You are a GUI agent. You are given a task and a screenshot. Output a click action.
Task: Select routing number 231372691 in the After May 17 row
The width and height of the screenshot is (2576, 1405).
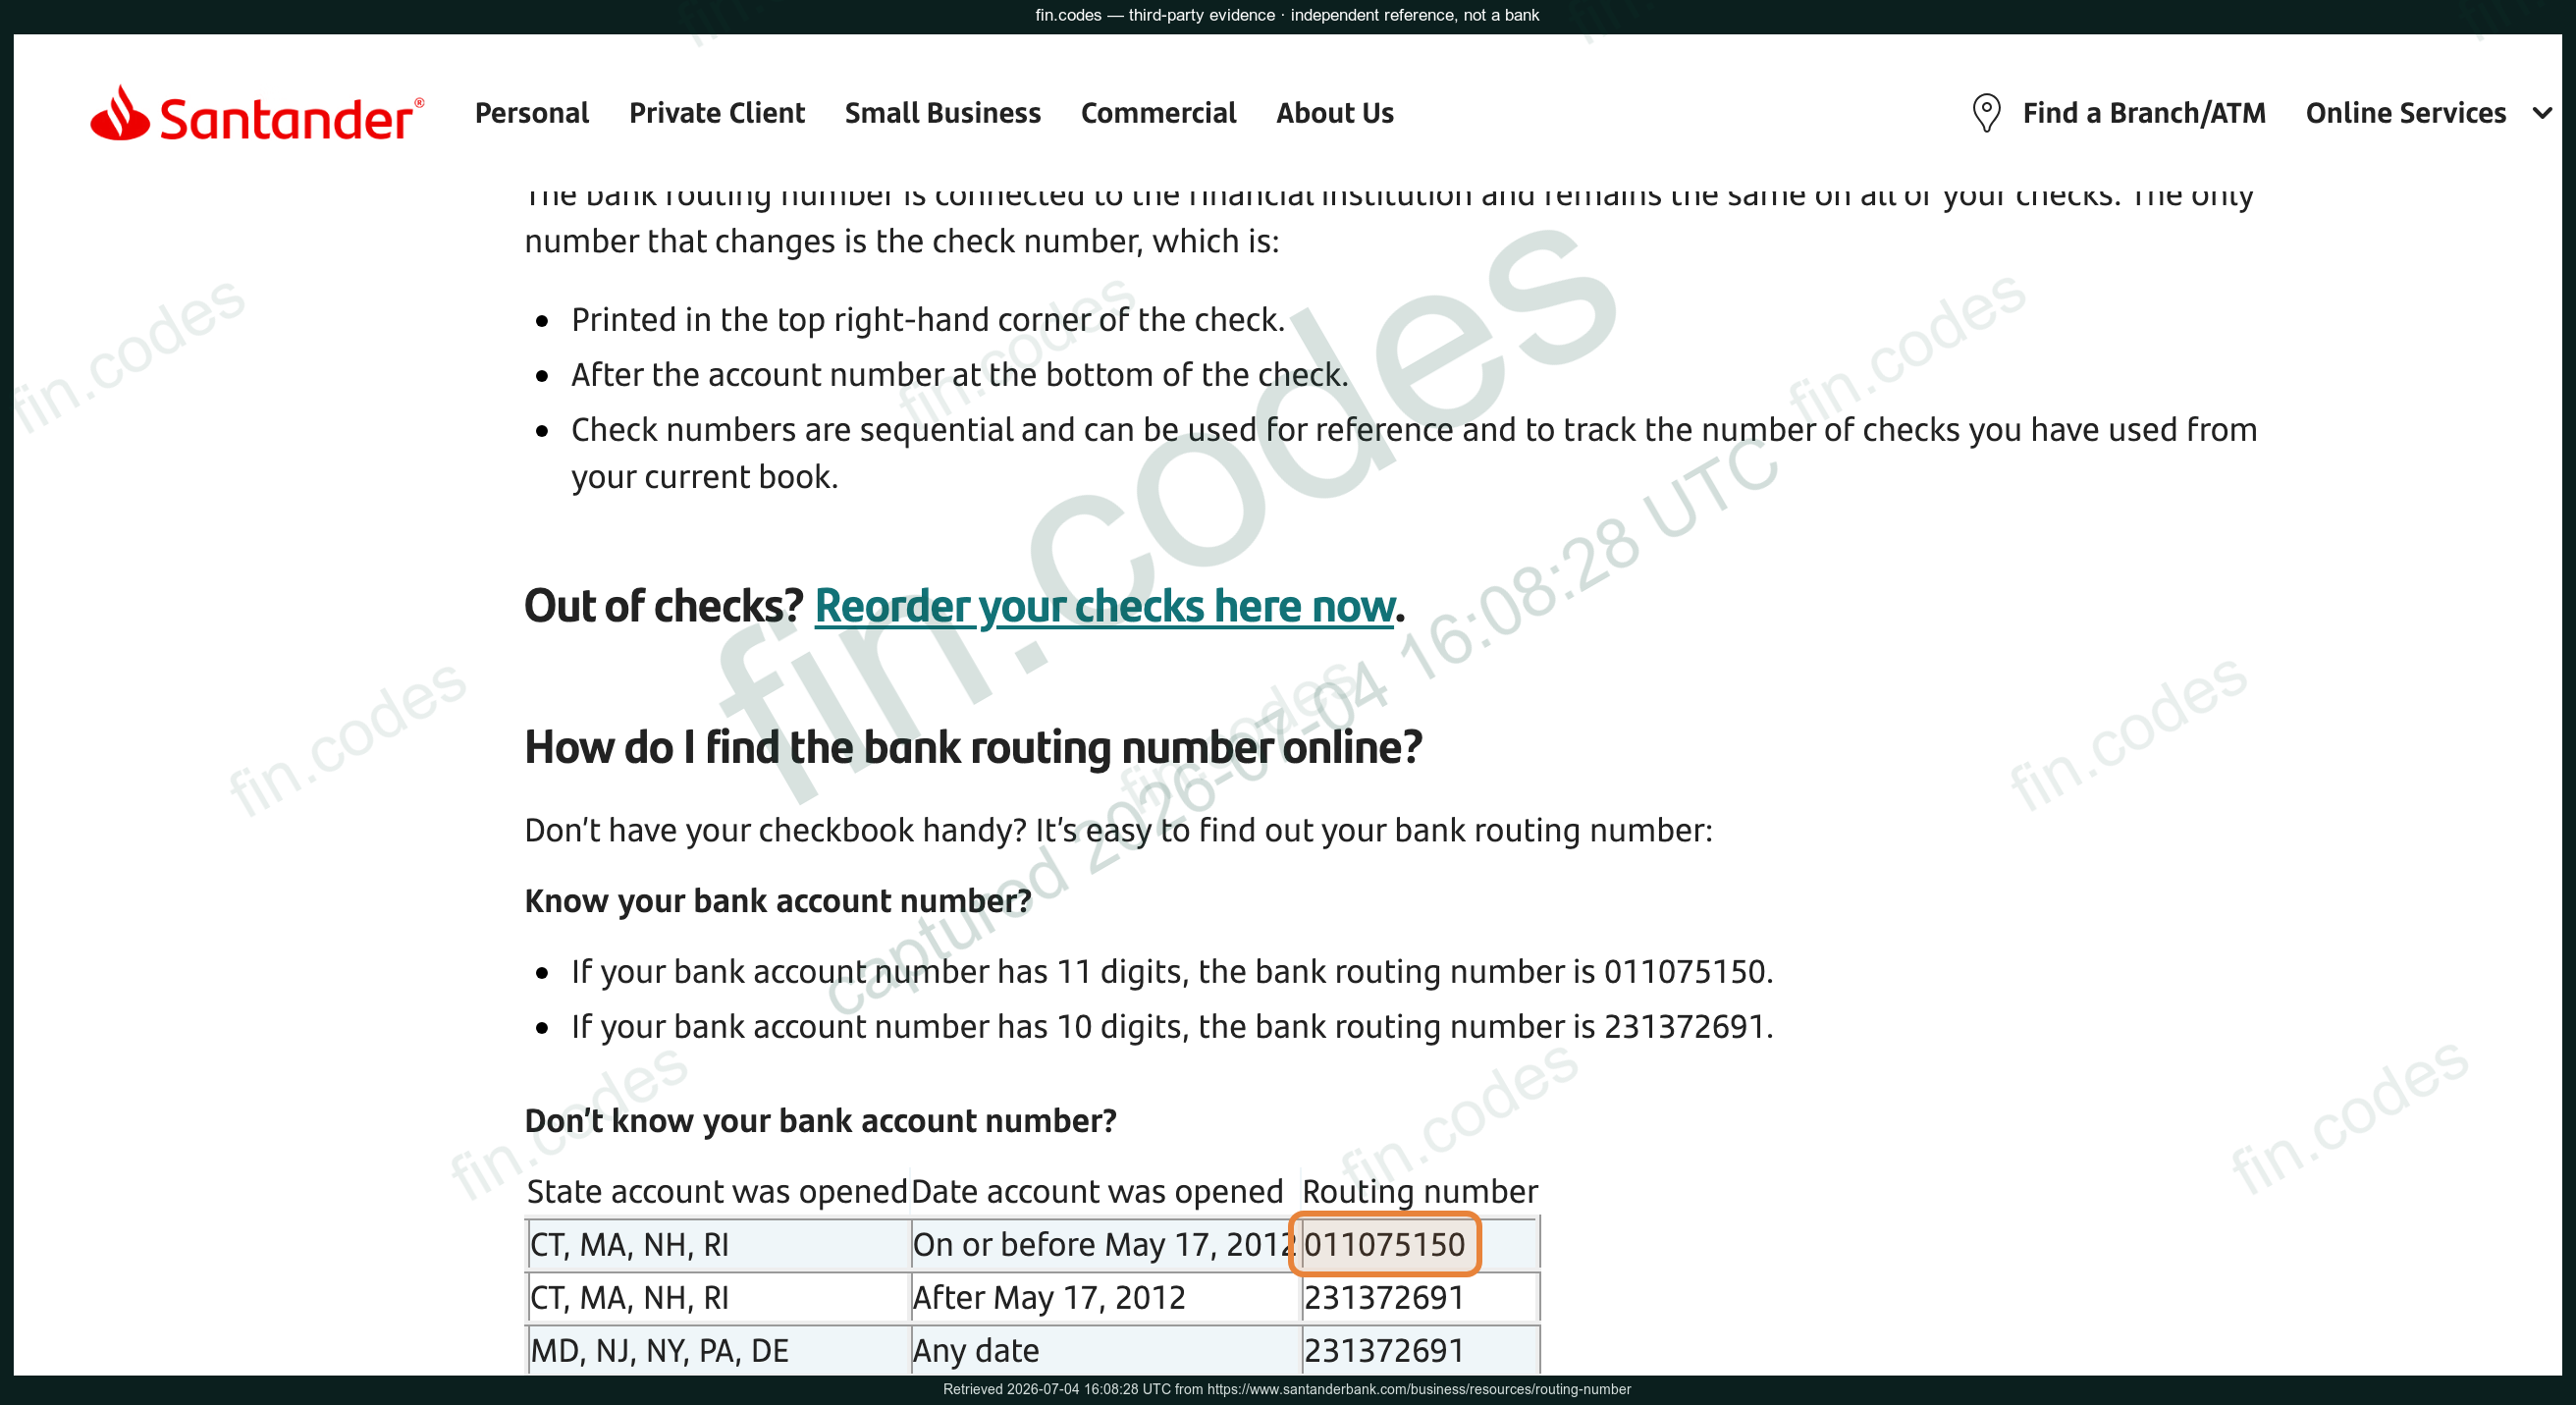click(x=1384, y=1297)
